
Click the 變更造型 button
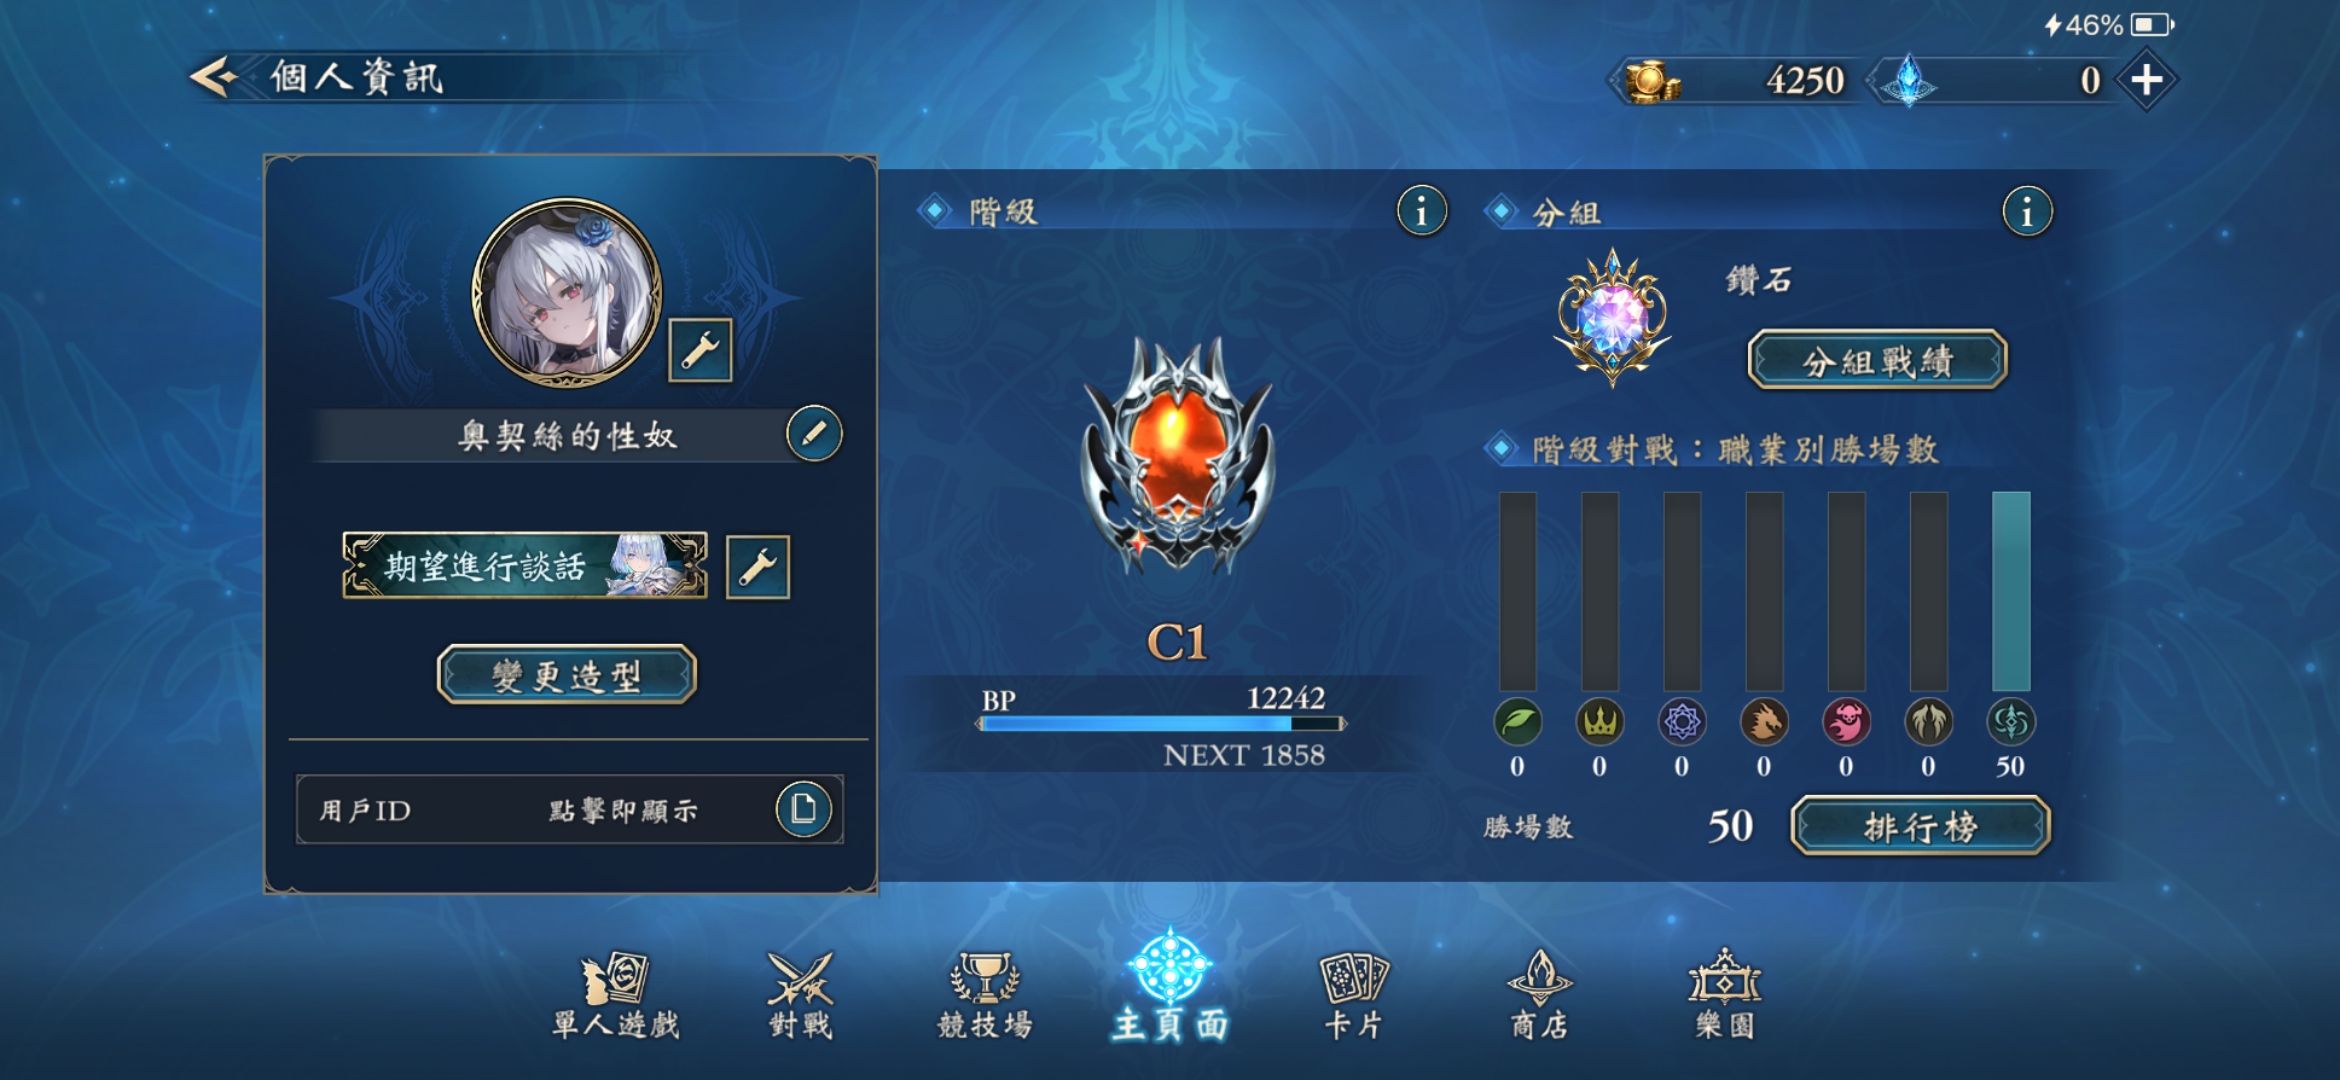(567, 675)
